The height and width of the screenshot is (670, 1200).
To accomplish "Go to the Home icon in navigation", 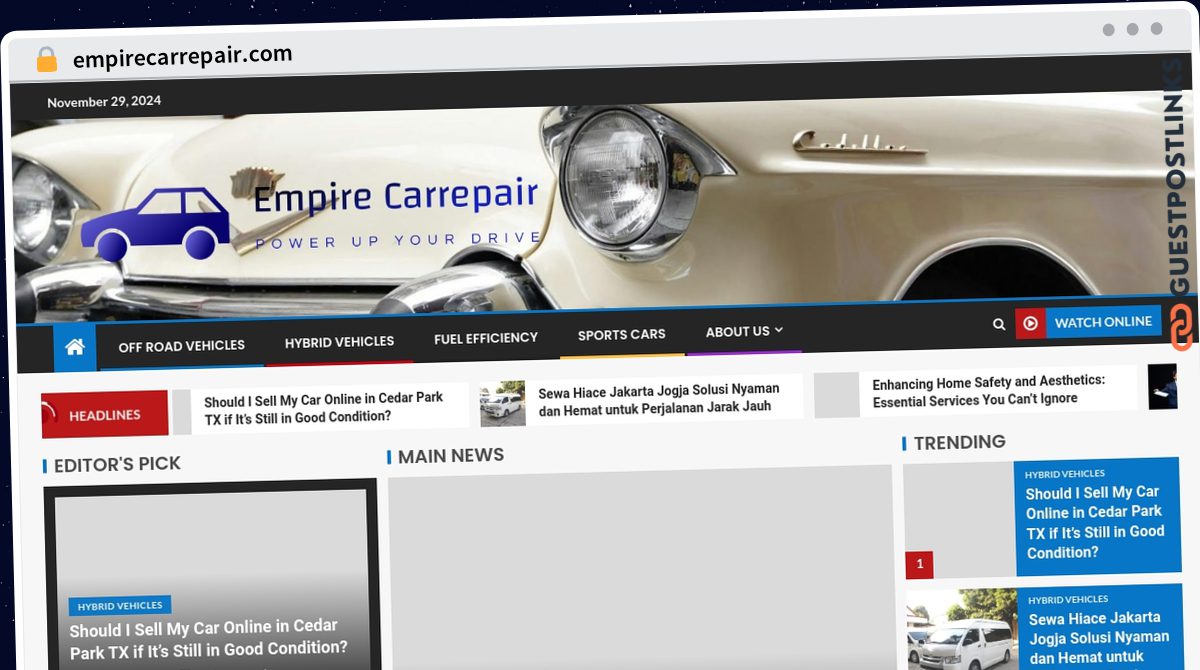I will pyautogui.click(x=75, y=348).
